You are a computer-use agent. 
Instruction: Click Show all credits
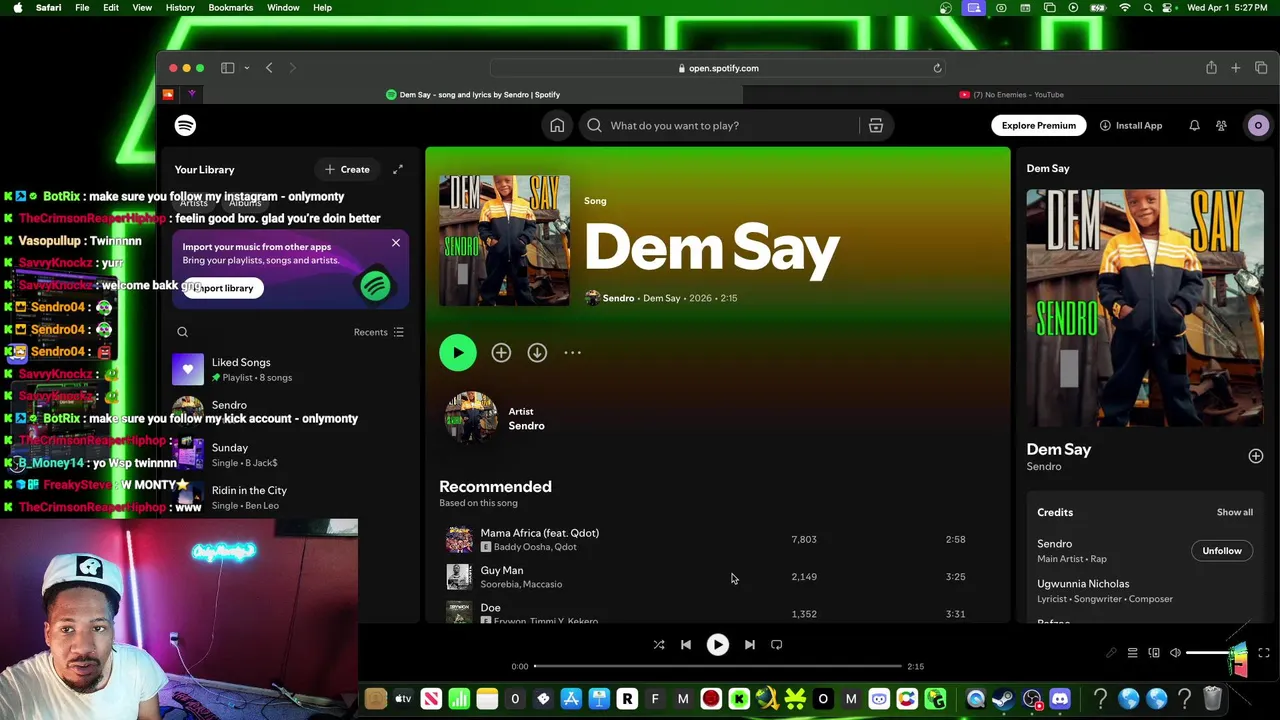(x=1234, y=512)
